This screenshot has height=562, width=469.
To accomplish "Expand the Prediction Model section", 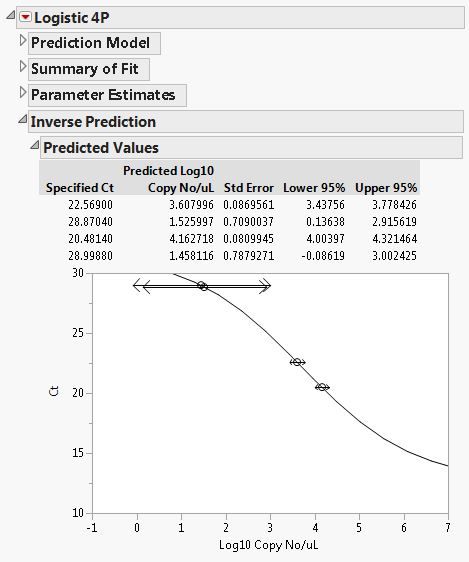I will click(x=23, y=41).
